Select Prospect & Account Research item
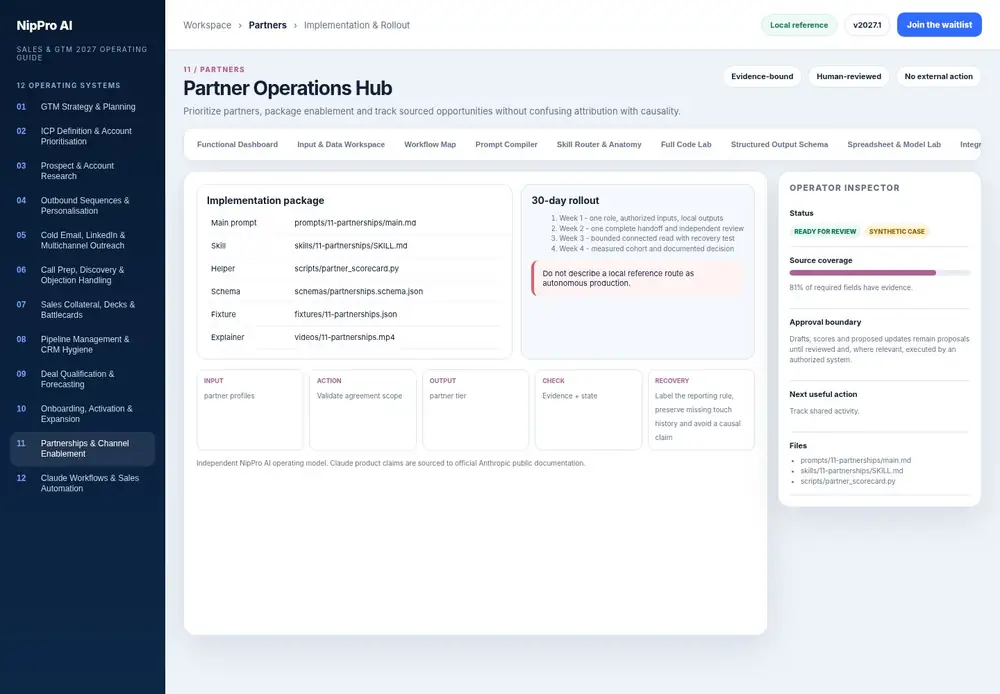The height and width of the screenshot is (694, 1000). [82, 171]
